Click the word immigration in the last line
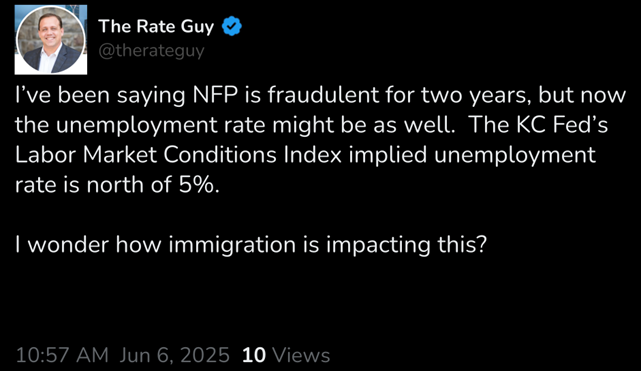Image resolution: width=641 pixels, height=371 pixels. point(231,245)
